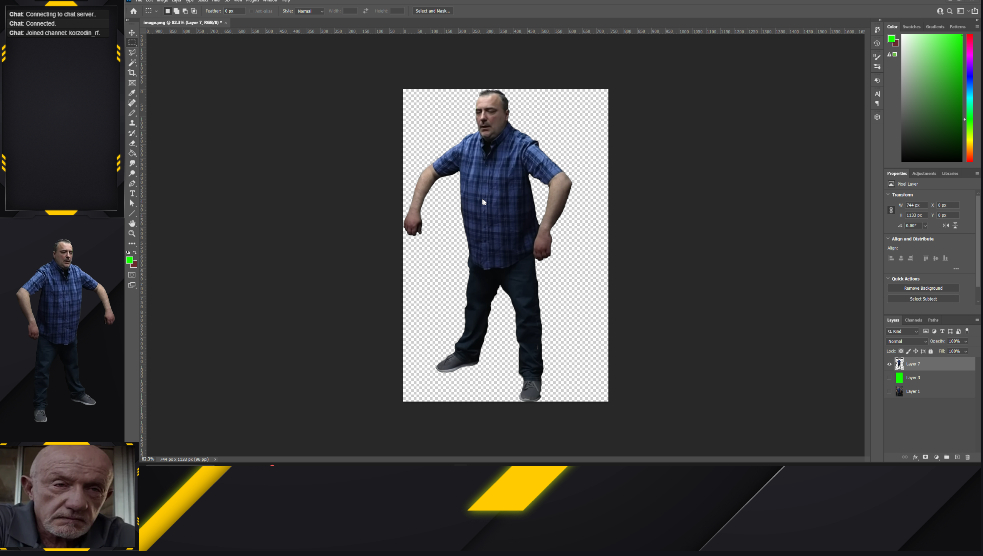The width and height of the screenshot is (983, 556).
Task: Select the Eyedropper tool
Action: pos(132,93)
